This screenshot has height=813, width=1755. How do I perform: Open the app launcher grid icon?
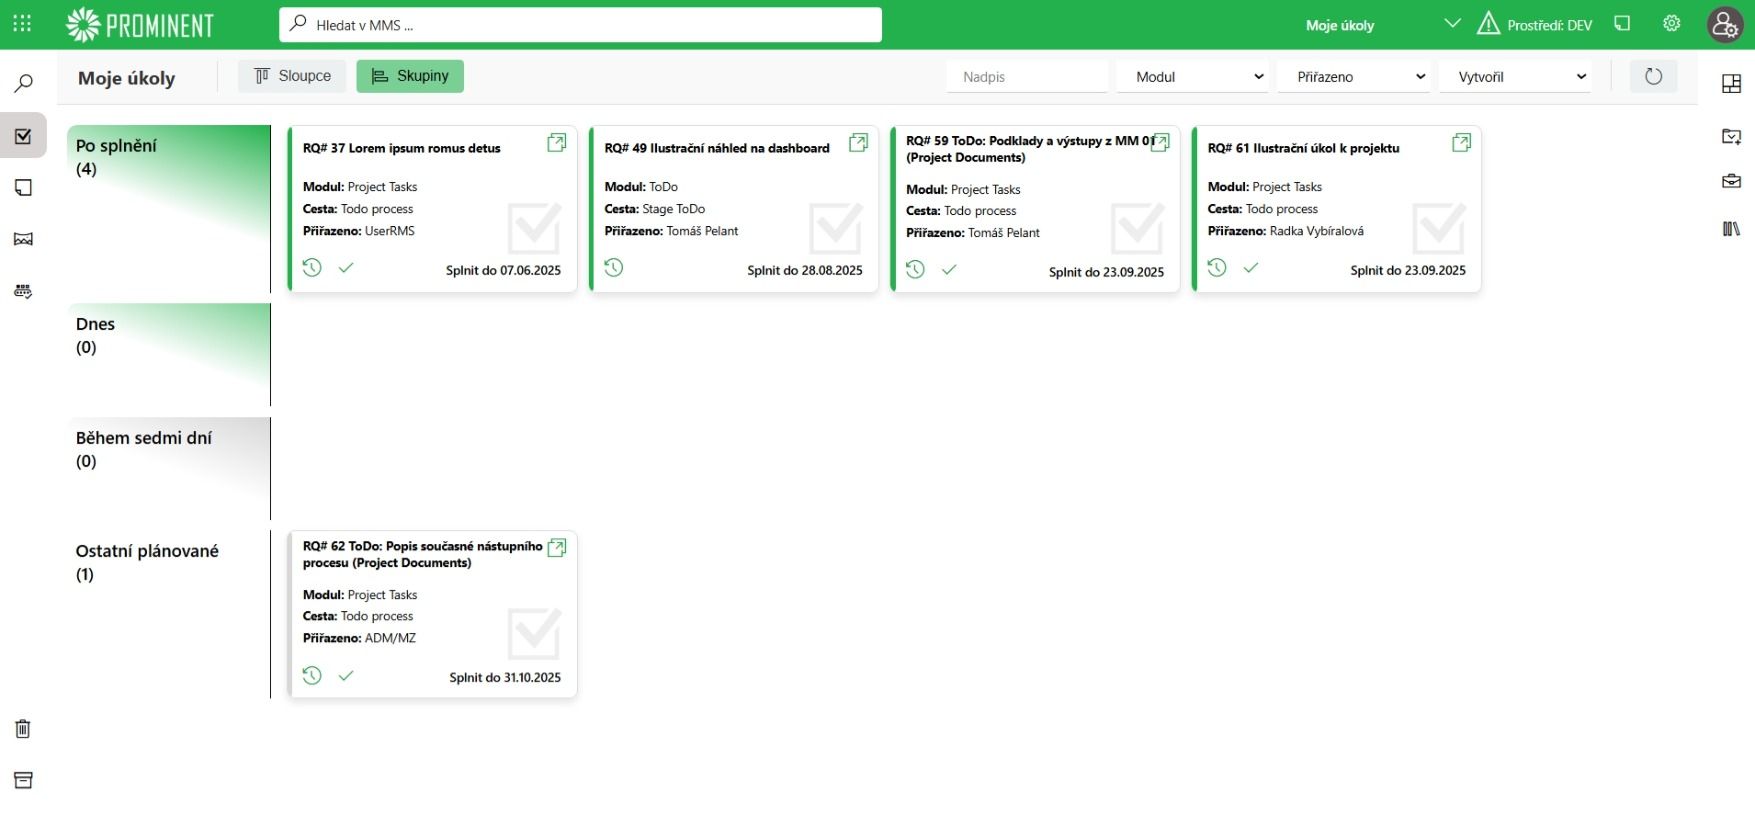coord(22,24)
